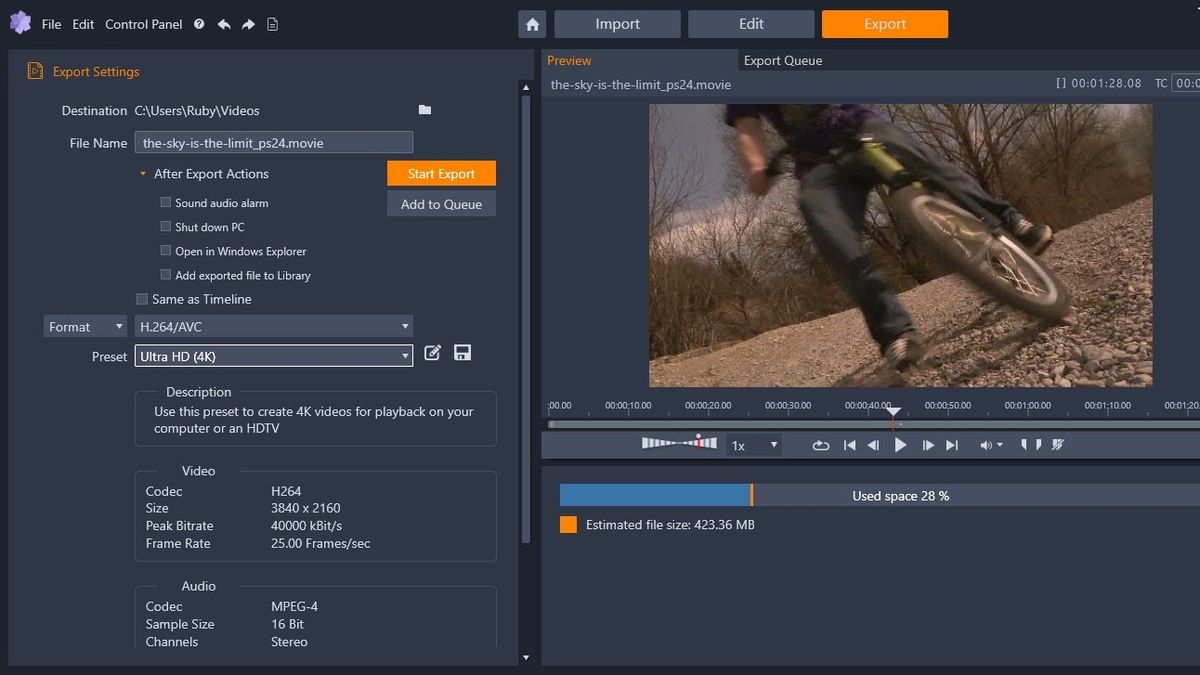Image resolution: width=1200 pixels, height=675 pixels.
Task: Click the edit preset pencil icon
Action: click(x=432, y=352)
